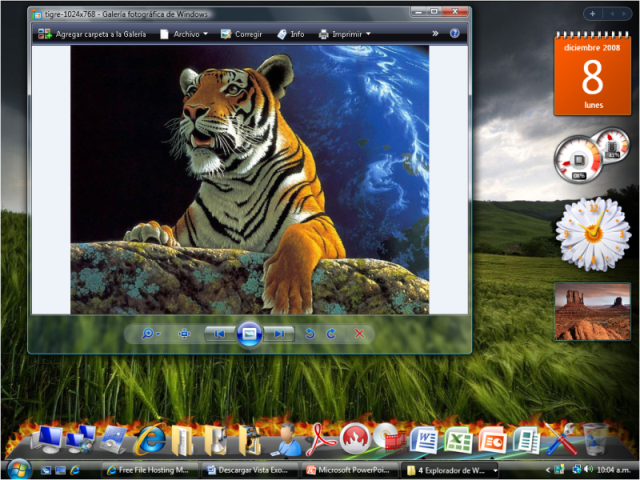Start the slideshow with the center play button
Viewport: 640px width, 480px height.
[250, 333]
